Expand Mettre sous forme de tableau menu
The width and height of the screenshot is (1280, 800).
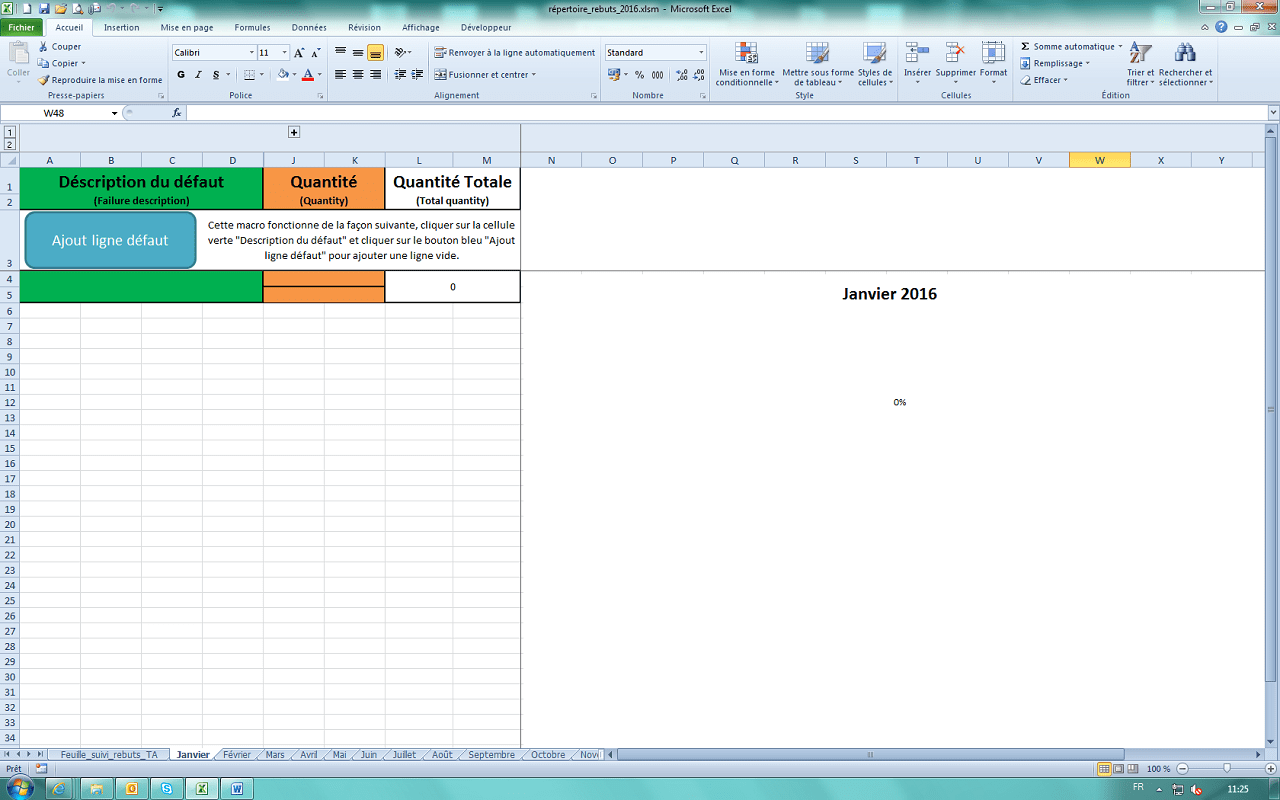pyautogui.click(x=818, y=65)
